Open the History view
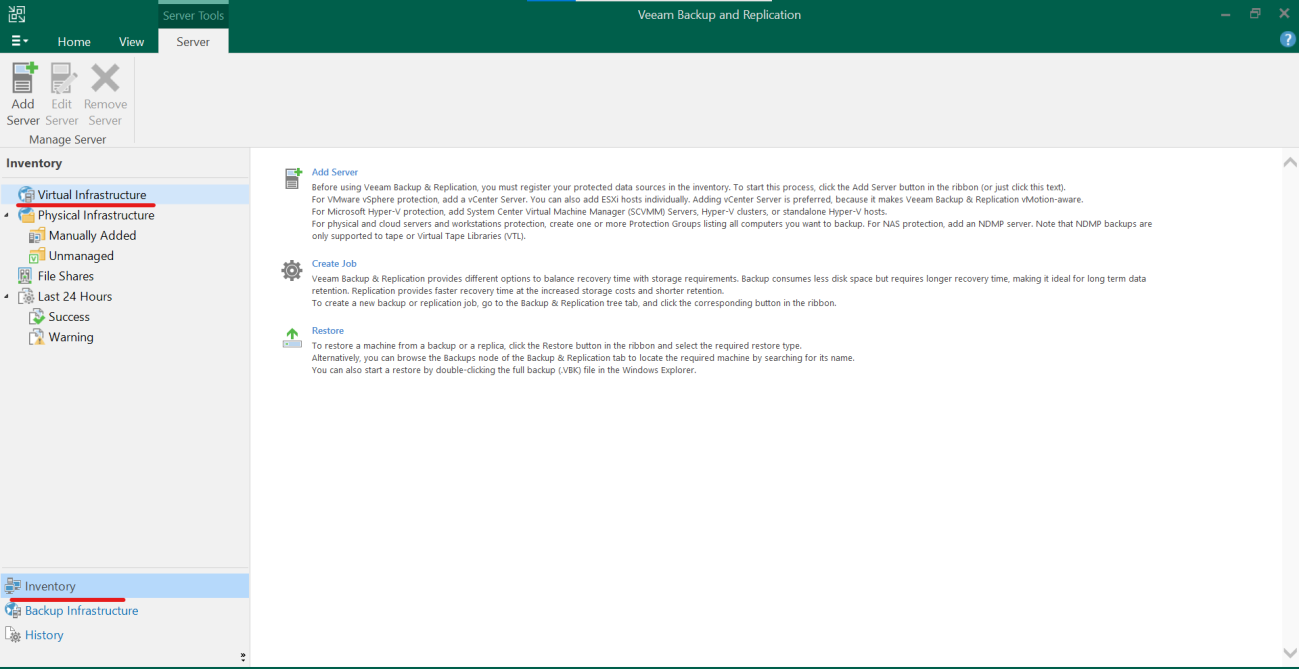Screen dimensions: 1299x669 44,635
